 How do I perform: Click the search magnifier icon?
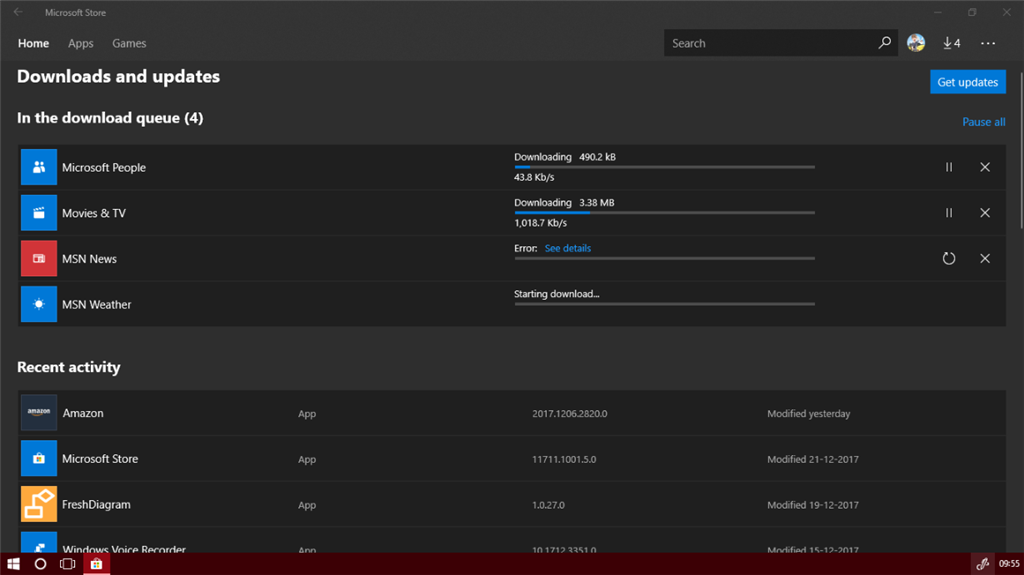point(884,43)
